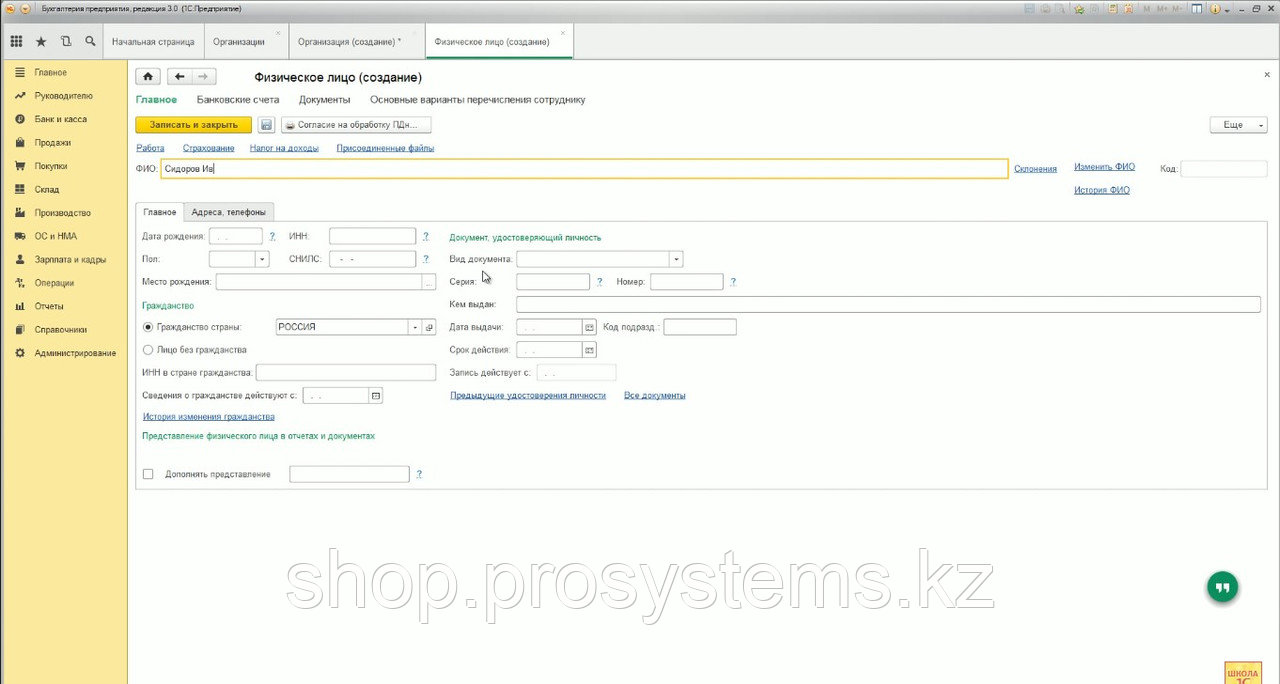Click Записать и закрыть button
This screenshot has height=684, width=1280.
click(193, 125)
